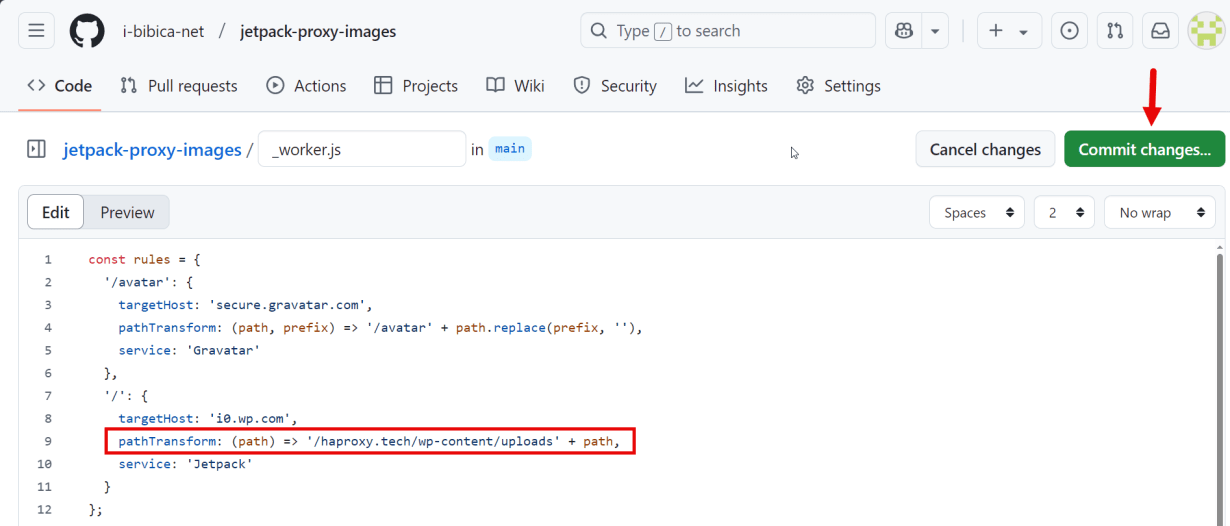Open the jetpack-proxy-images breadcrumb link
Image resolution: width=1230 pixels, height=526 pixels.
coord(152,149)
